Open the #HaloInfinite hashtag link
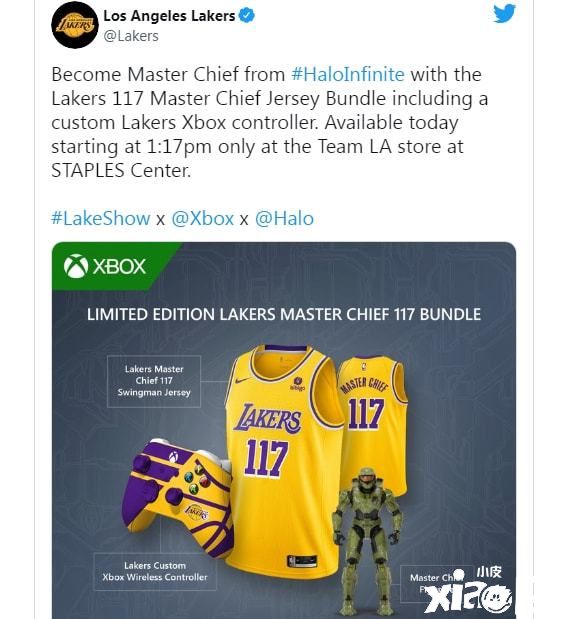 tap(348, 74)
